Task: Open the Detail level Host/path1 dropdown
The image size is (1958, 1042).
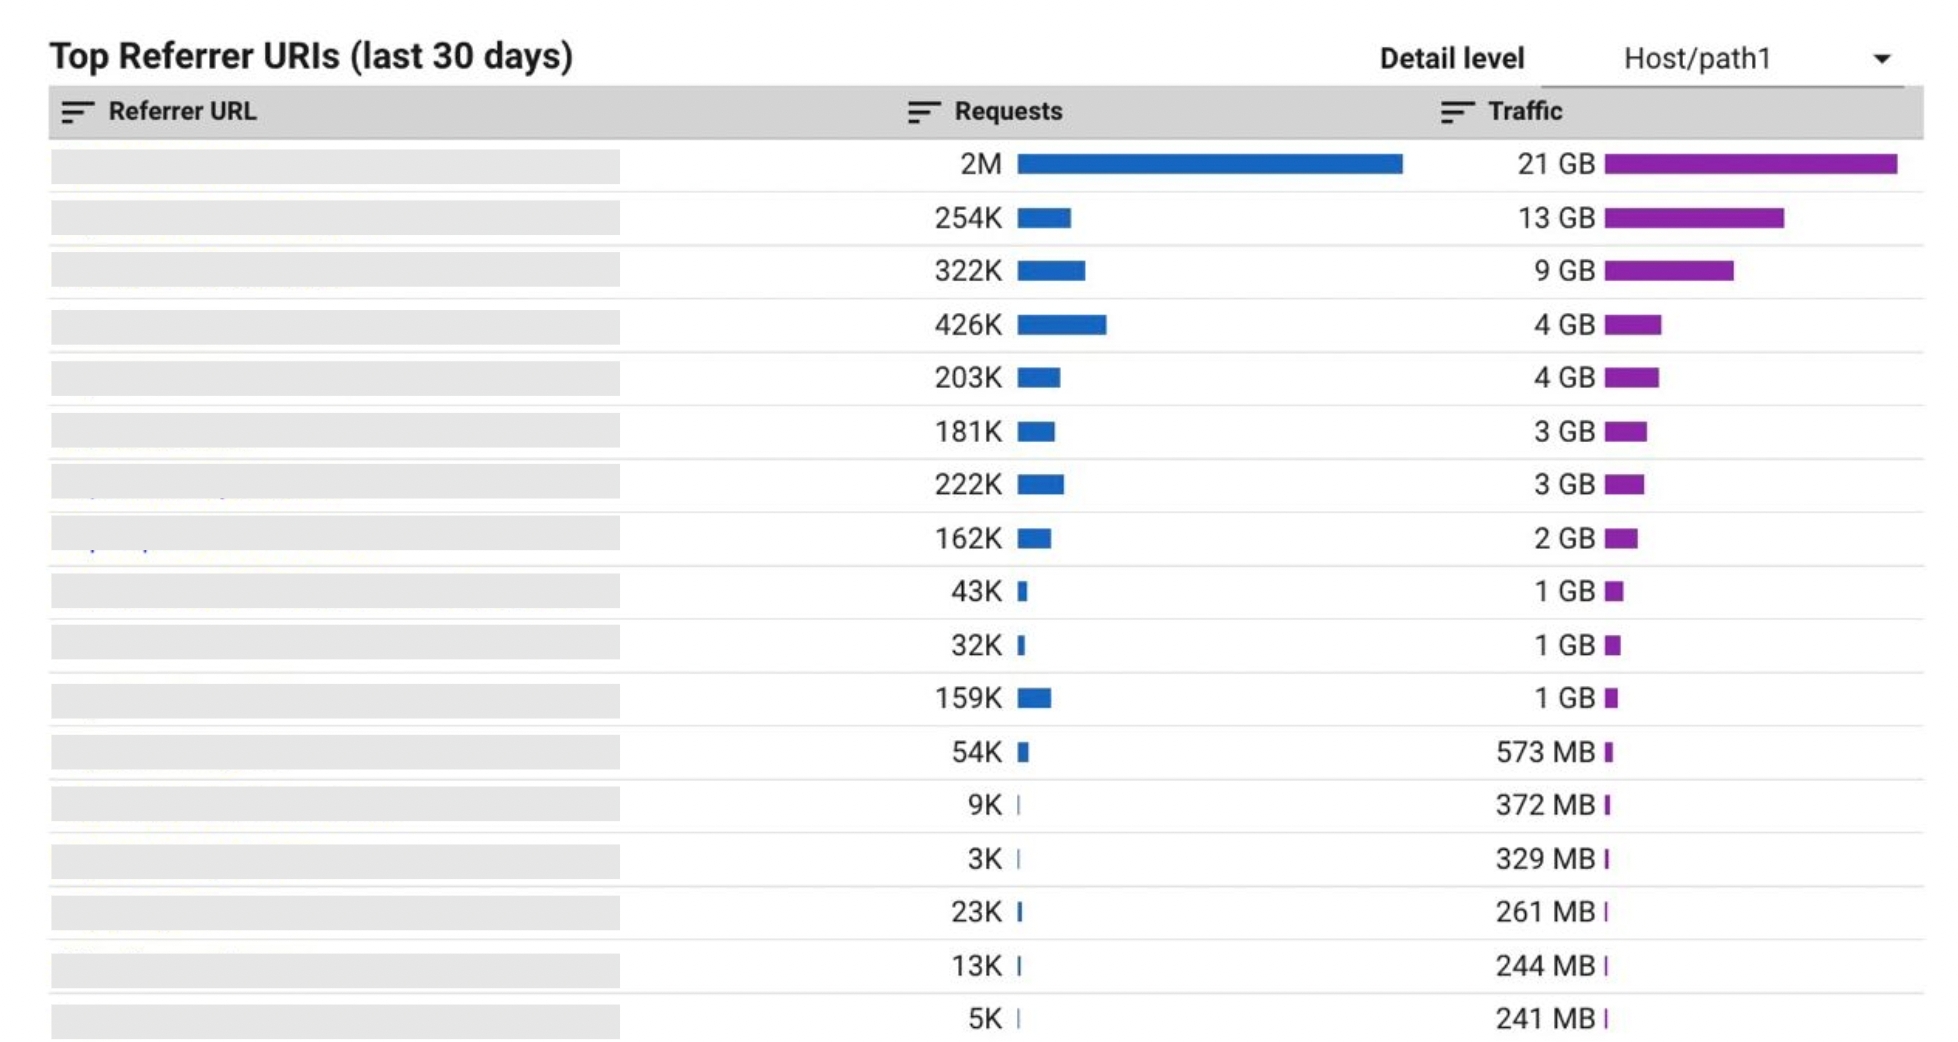Action: [x=1720, y=59]
